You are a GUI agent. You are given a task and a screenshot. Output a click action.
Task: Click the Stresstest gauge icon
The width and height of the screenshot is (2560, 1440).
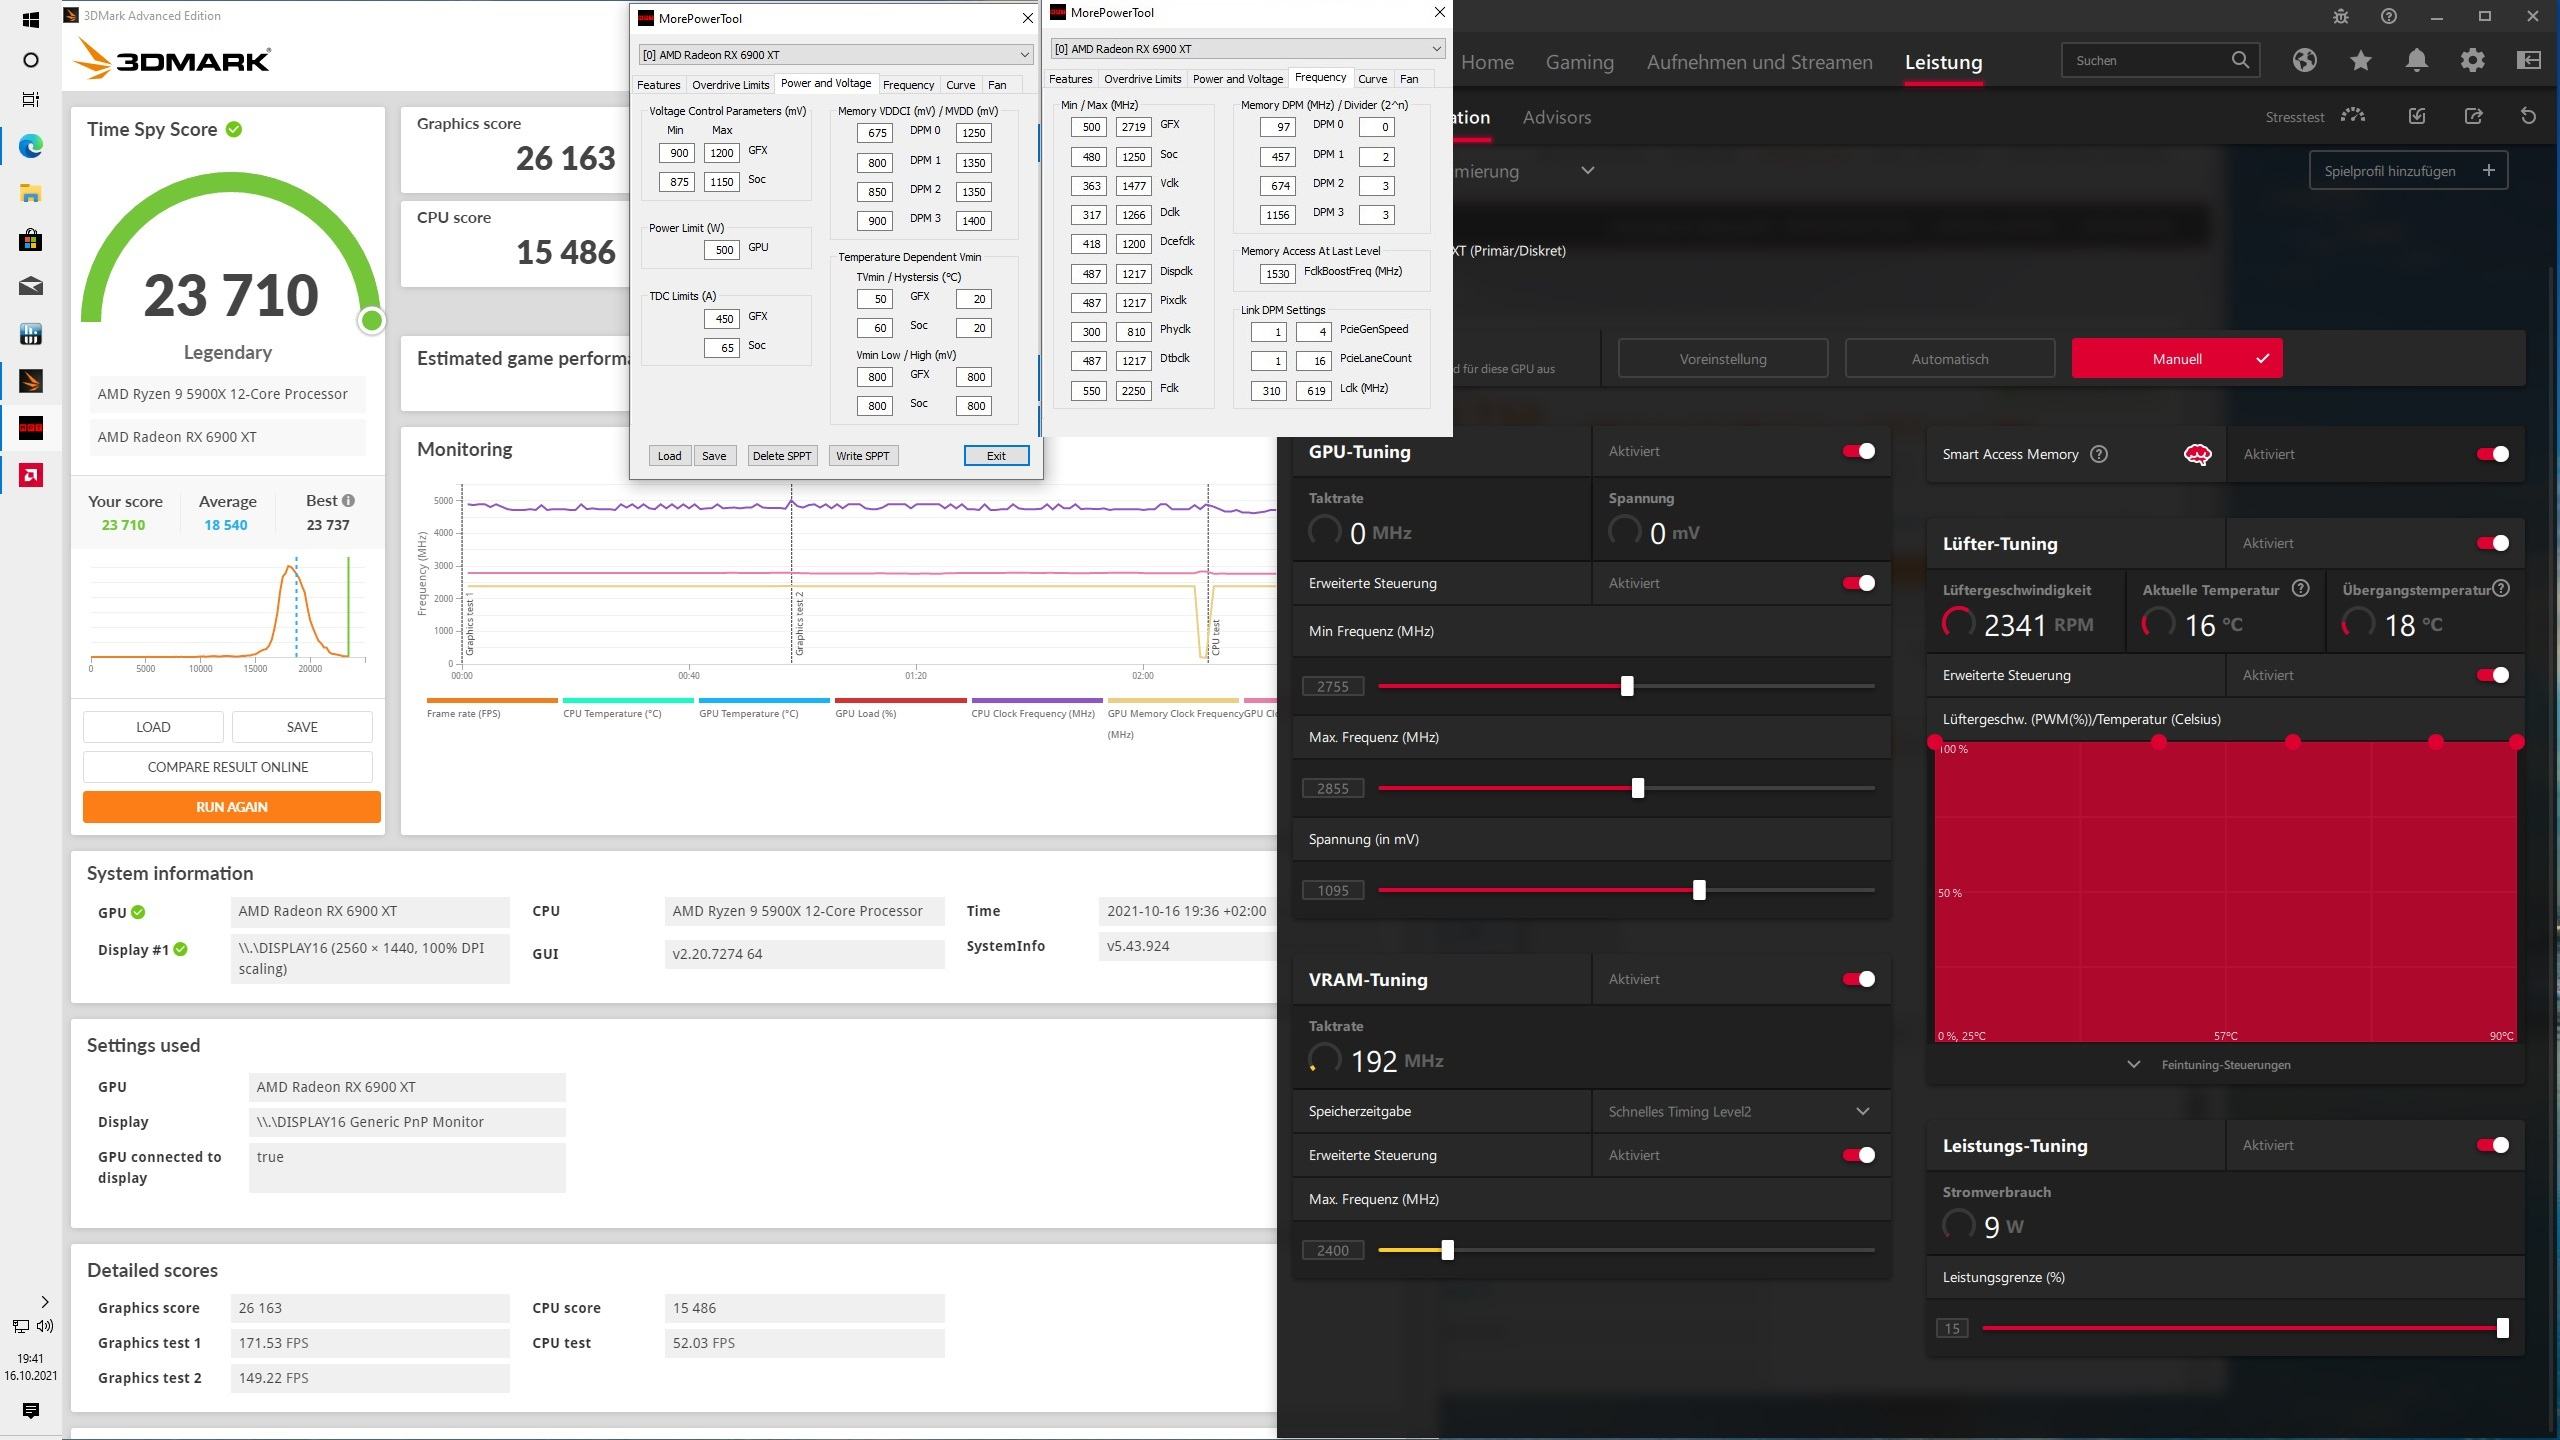click(2353, 116)
